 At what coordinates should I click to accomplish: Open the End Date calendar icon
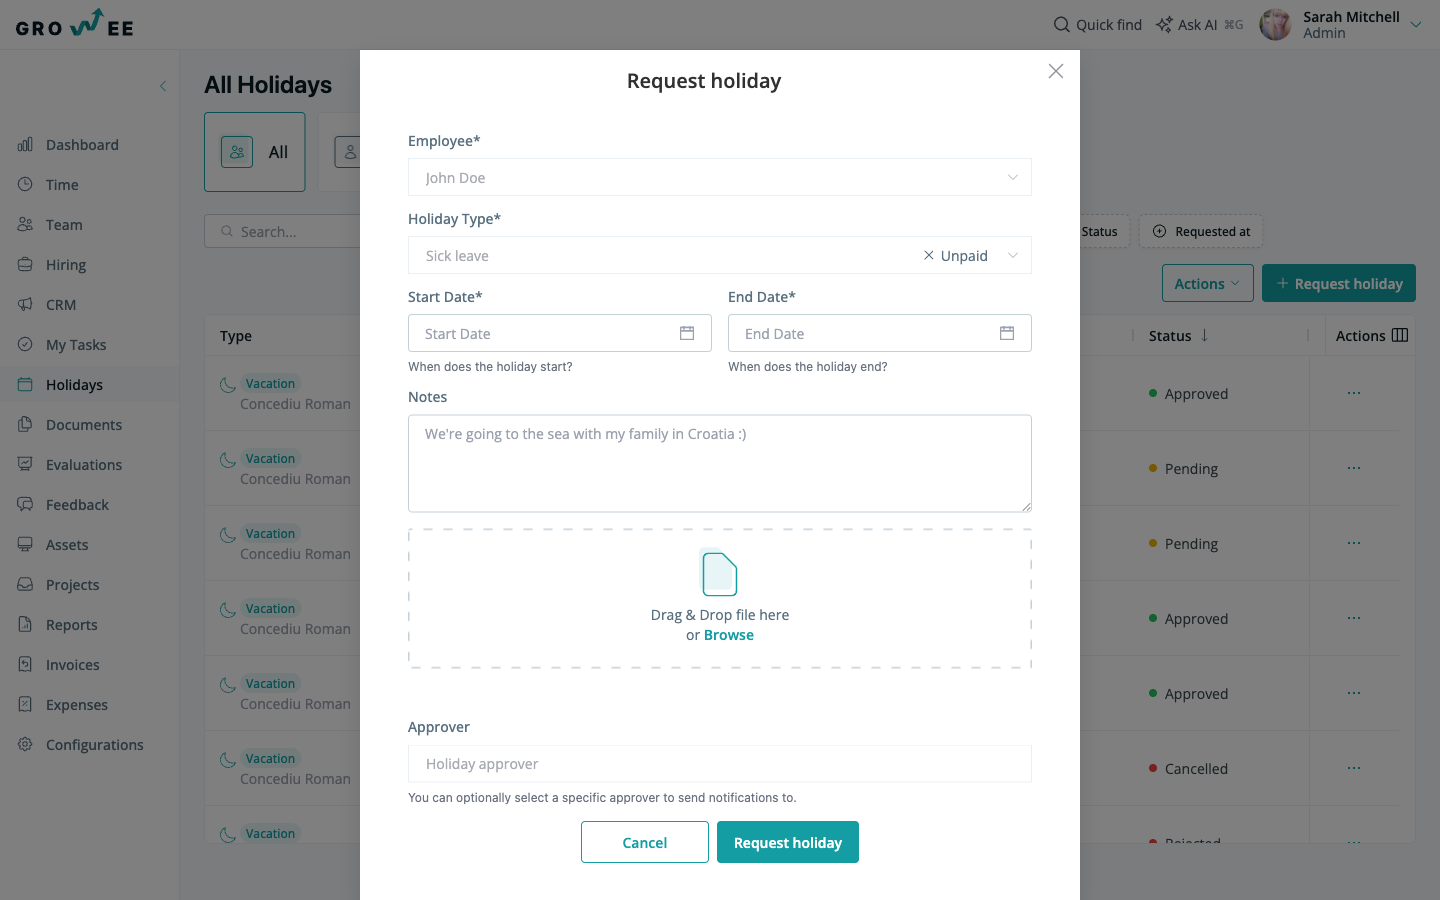coord(1007,334)
